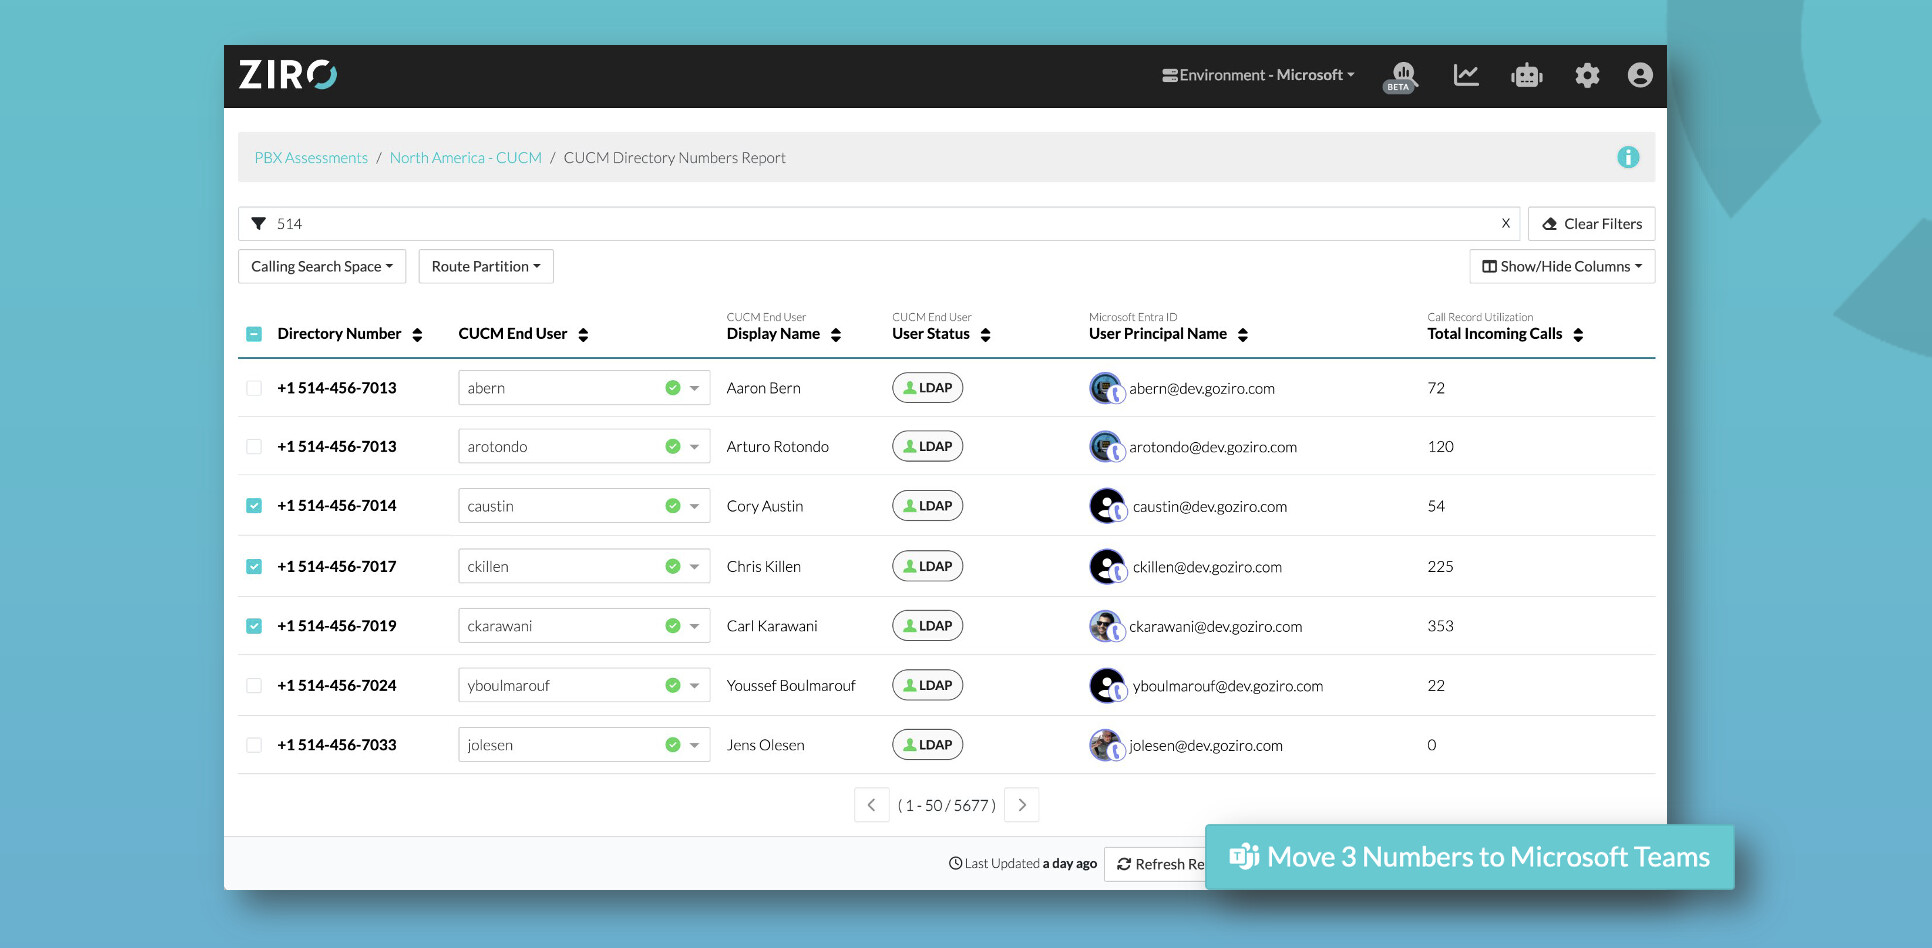
Task: Uncheck the +1 514-456-7019 row
Action: pos(254,626)
